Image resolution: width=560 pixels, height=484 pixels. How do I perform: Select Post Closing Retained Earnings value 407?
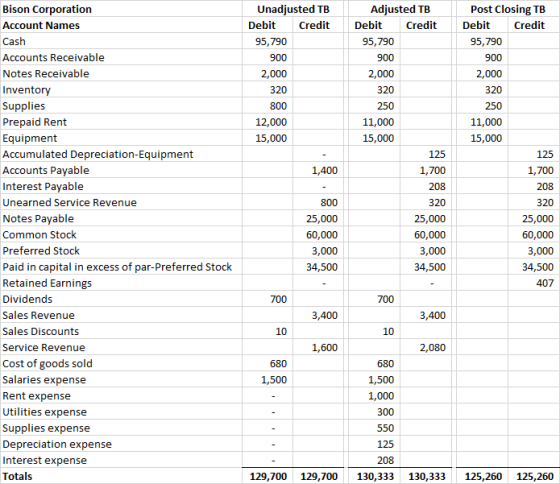point(545,283)
